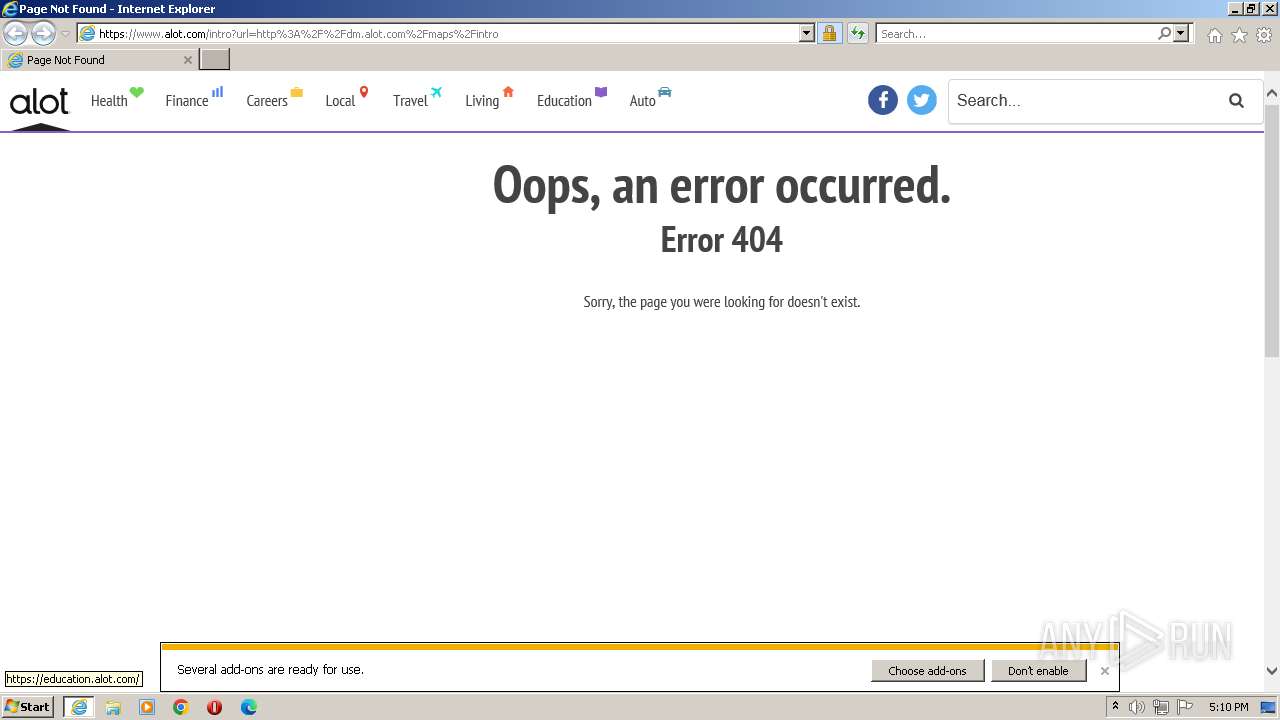
Task: Open the Auto section
Action: click(650, 99)
